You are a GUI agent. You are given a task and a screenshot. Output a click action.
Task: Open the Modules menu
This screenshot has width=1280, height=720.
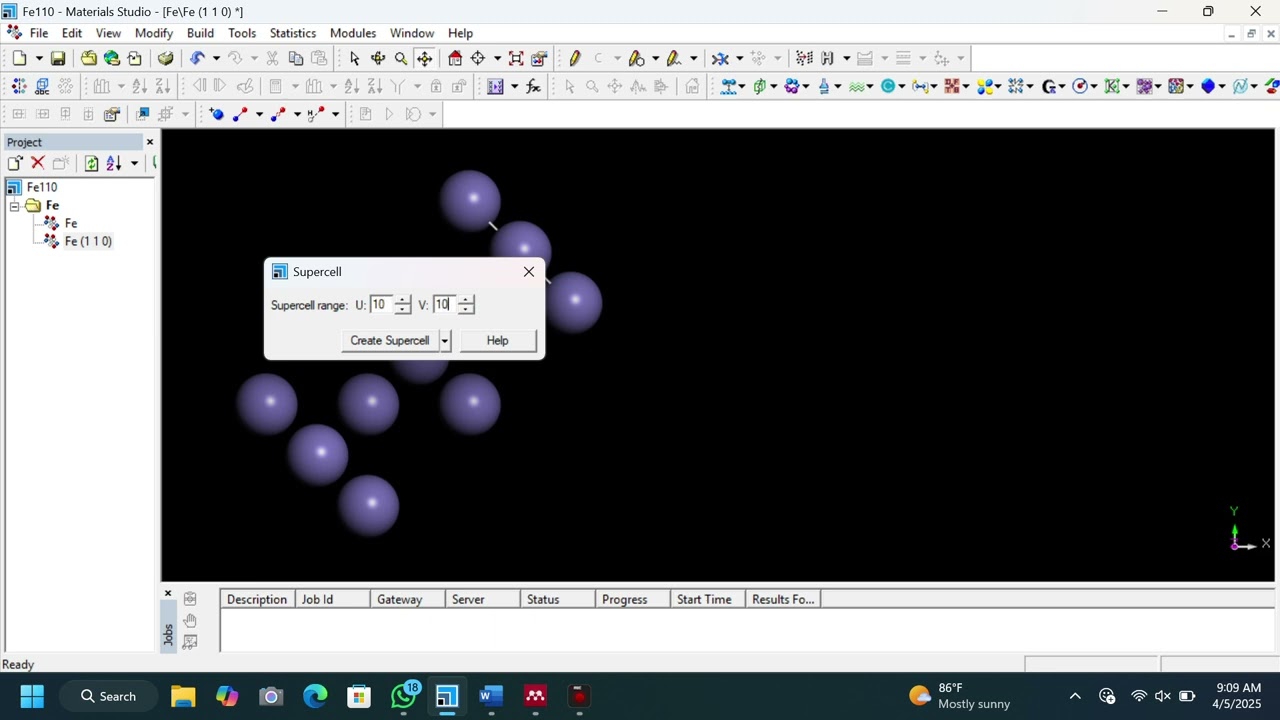coord(353,33)
